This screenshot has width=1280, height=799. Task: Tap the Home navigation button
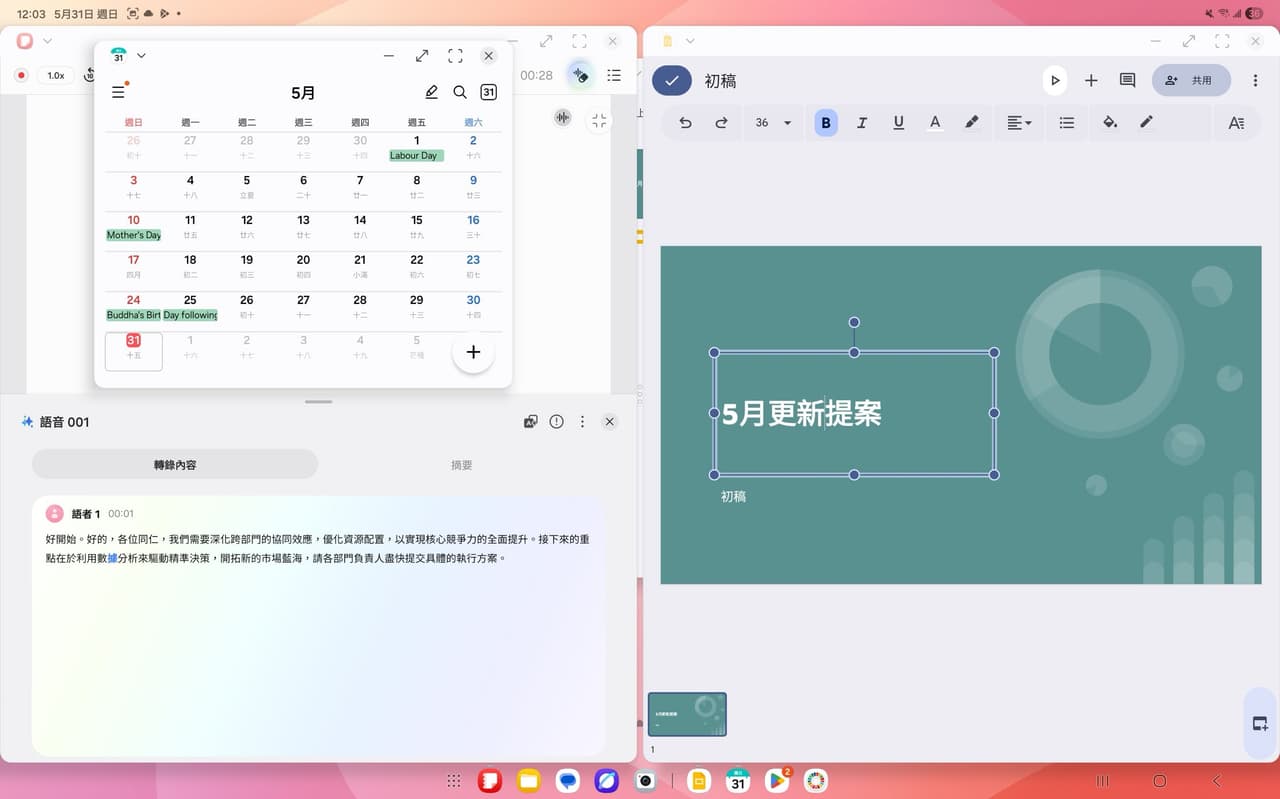click(1160, 781)
